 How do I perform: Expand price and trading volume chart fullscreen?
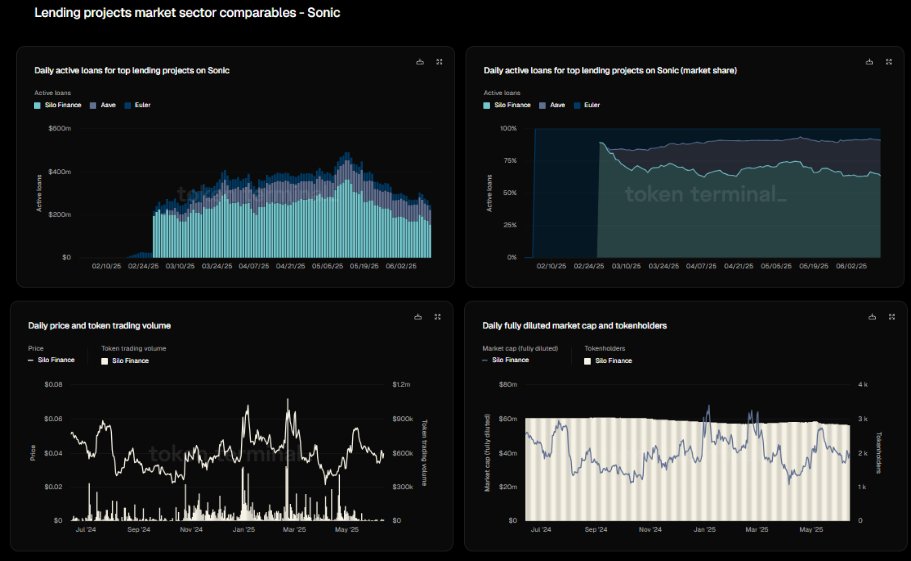437,317
